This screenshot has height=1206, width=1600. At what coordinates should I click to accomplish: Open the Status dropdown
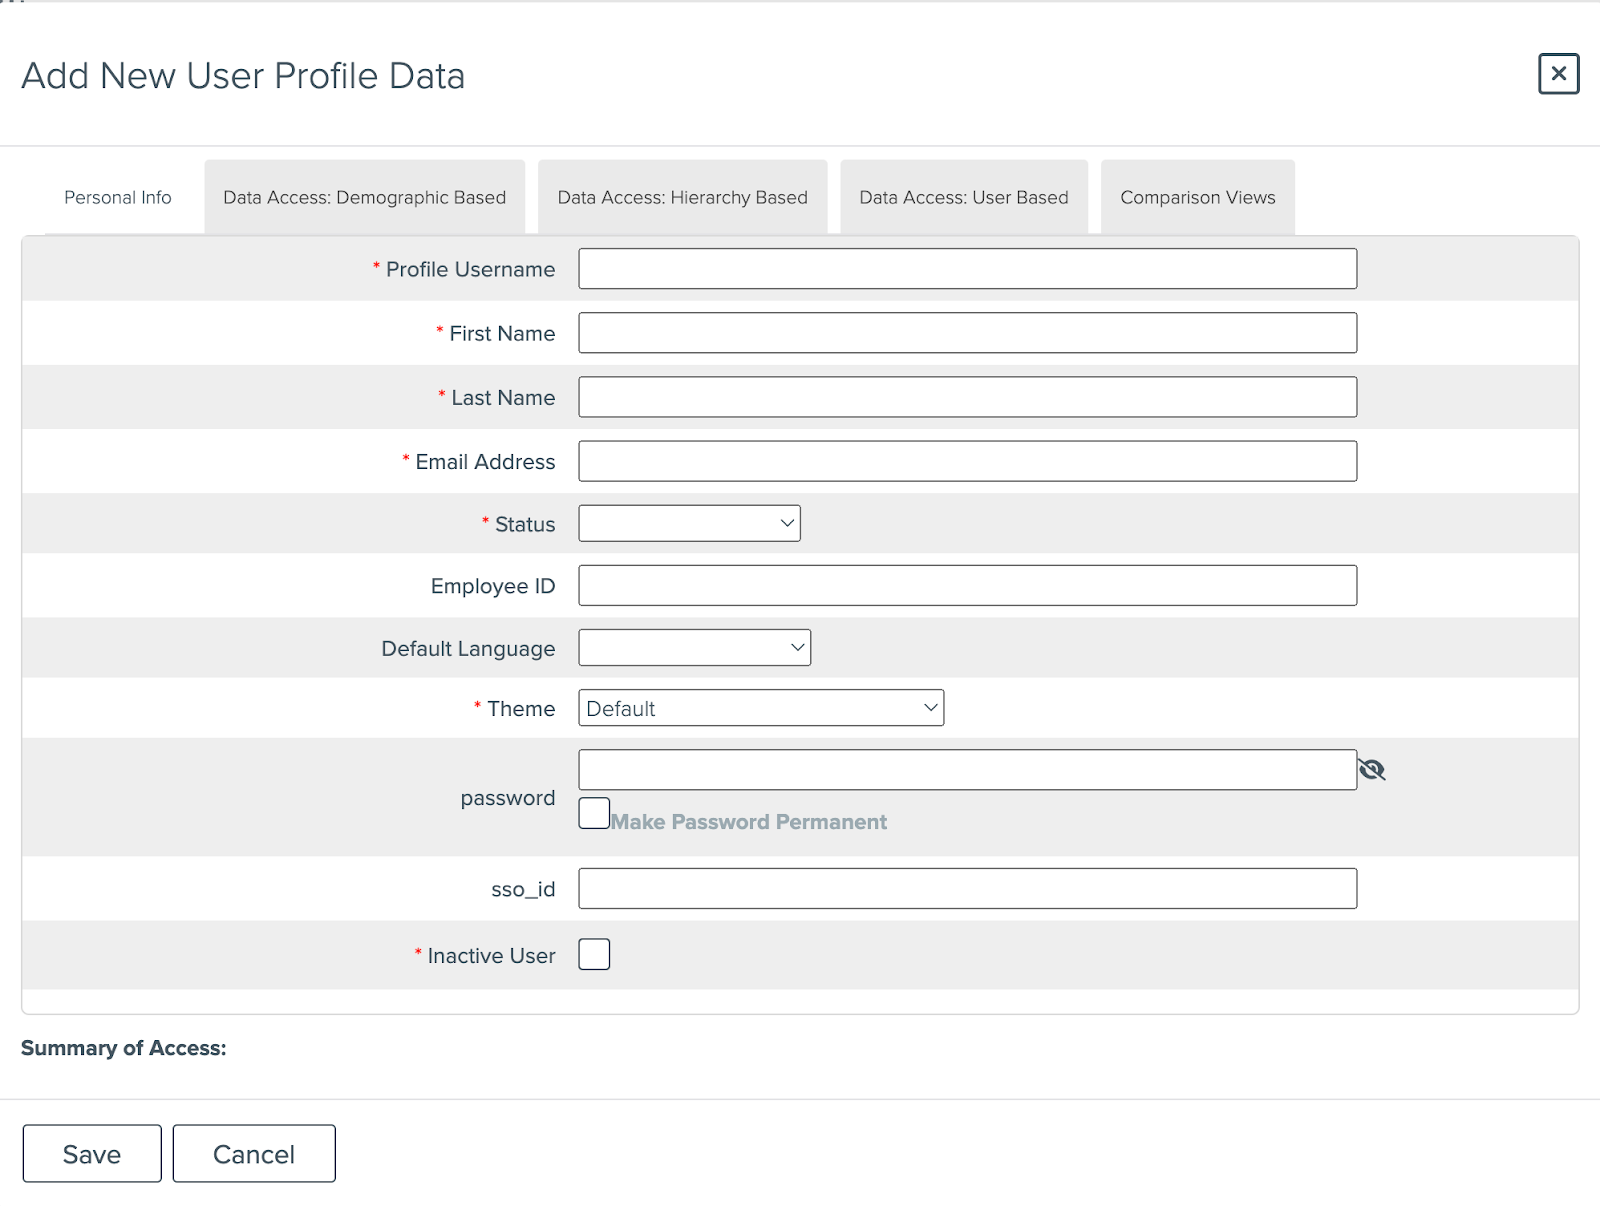click(x=688, y=522)
